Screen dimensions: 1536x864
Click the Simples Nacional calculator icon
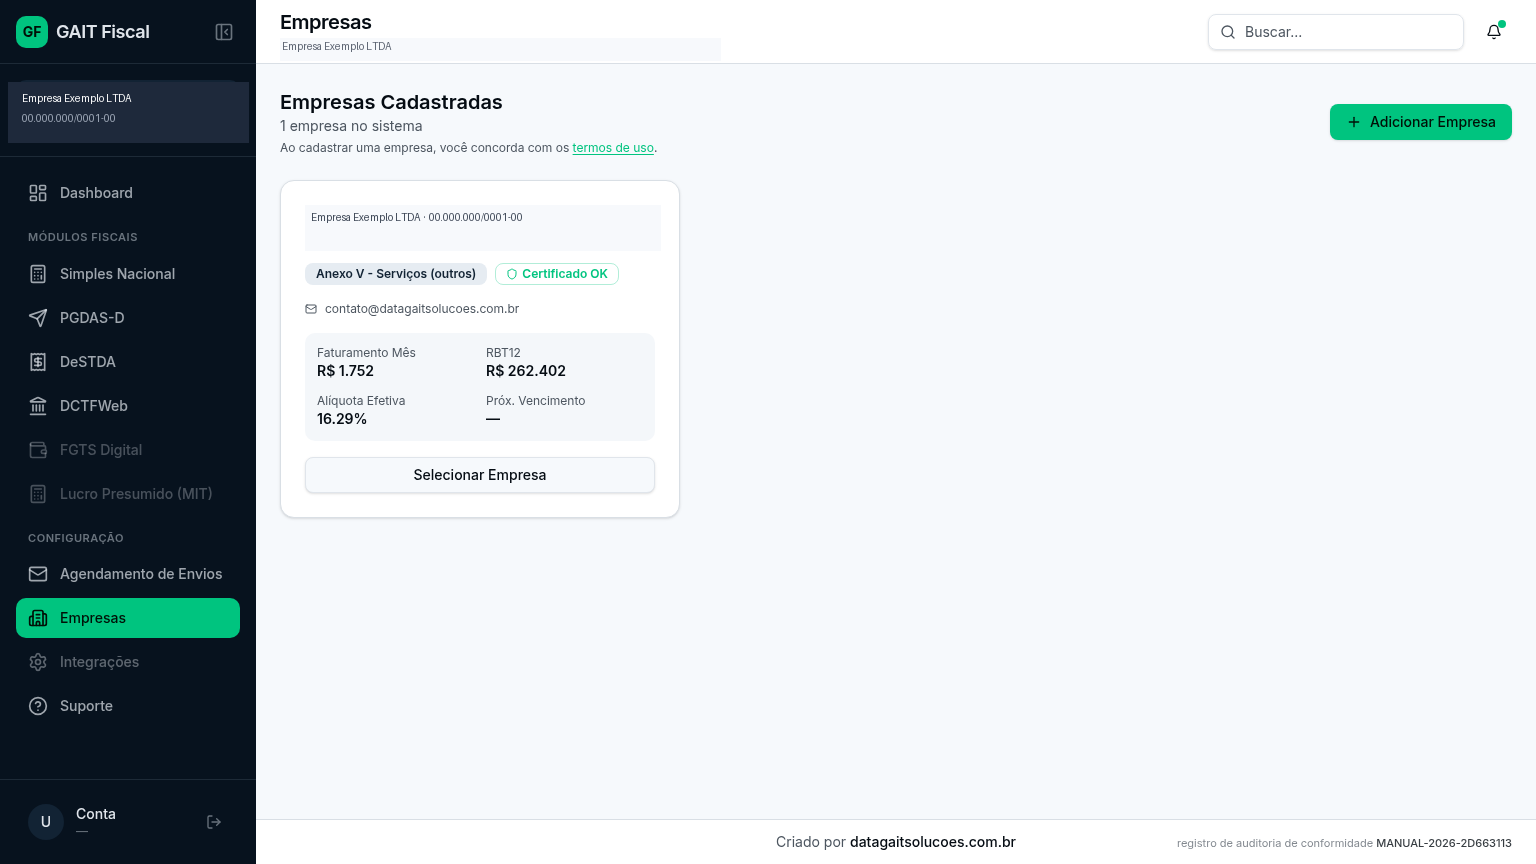(x=38, y=274)
